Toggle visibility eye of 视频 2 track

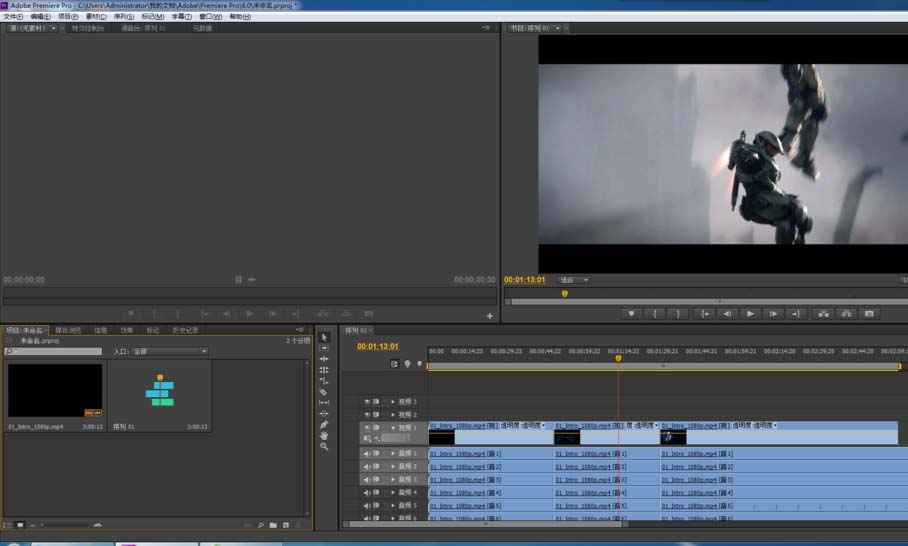pyautogui.click(x=367, y=415)
